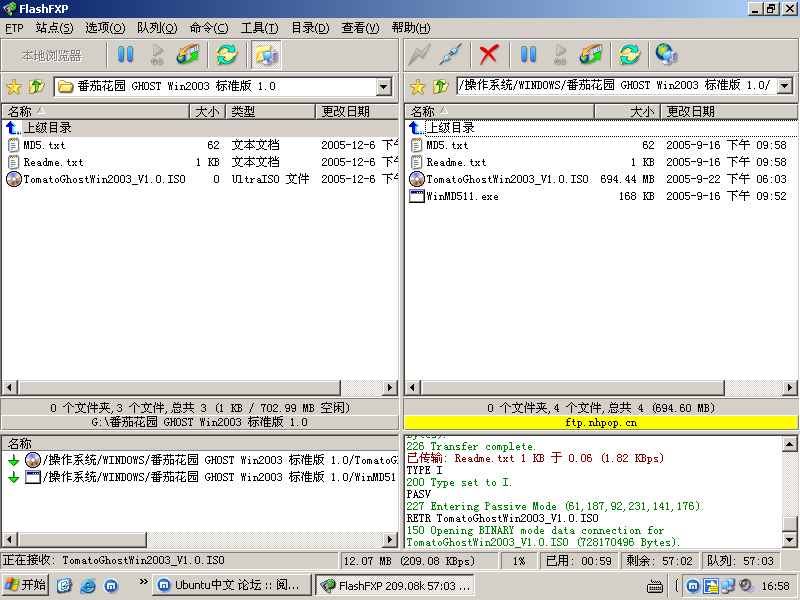
Task: Click taskbar quick launch overflow chevron
Action: click(x=143, y=582)
